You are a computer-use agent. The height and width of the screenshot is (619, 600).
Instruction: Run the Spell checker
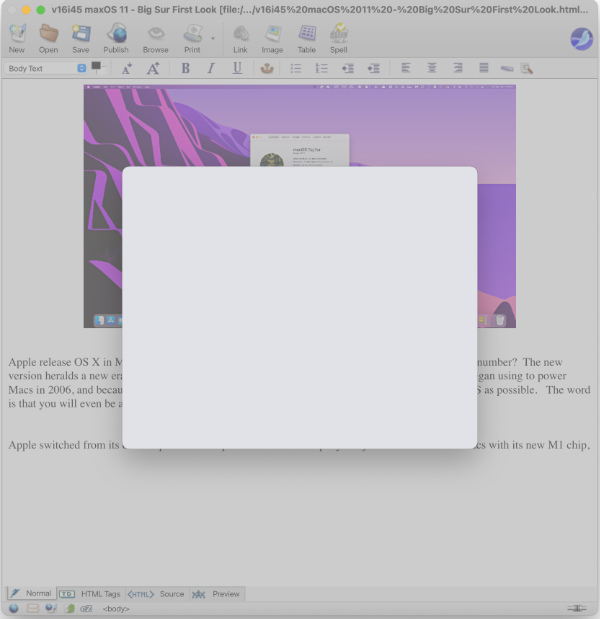coord(339,36)
